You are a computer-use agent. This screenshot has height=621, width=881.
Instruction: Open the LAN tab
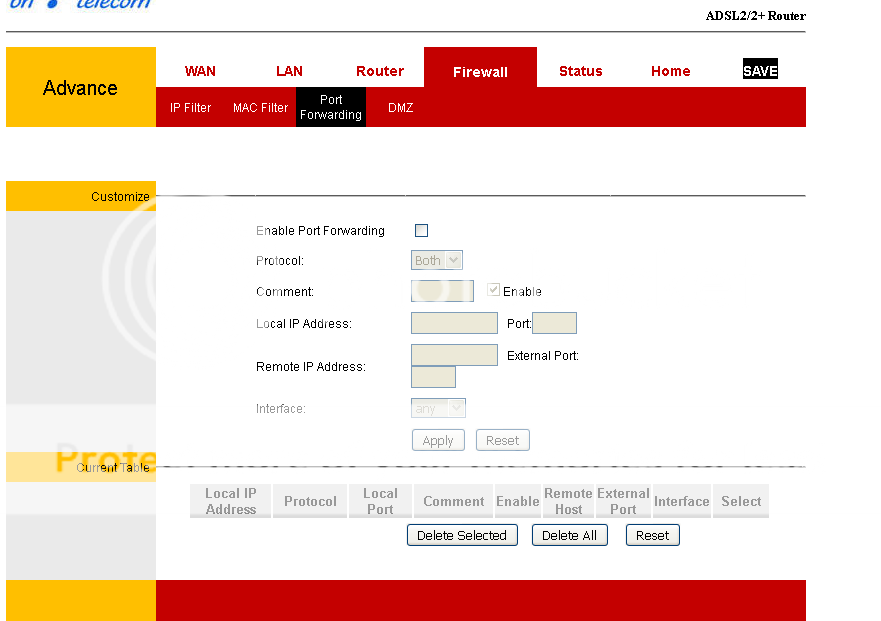289,71
